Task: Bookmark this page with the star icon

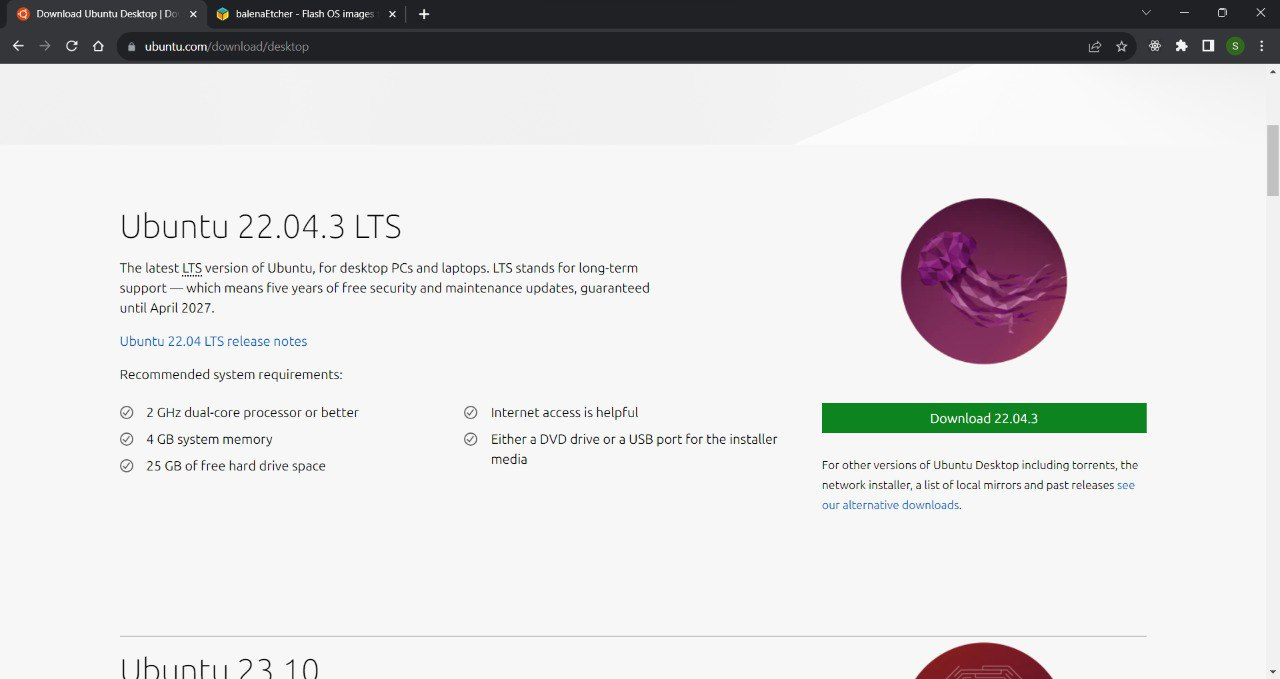Action: 1122,46
